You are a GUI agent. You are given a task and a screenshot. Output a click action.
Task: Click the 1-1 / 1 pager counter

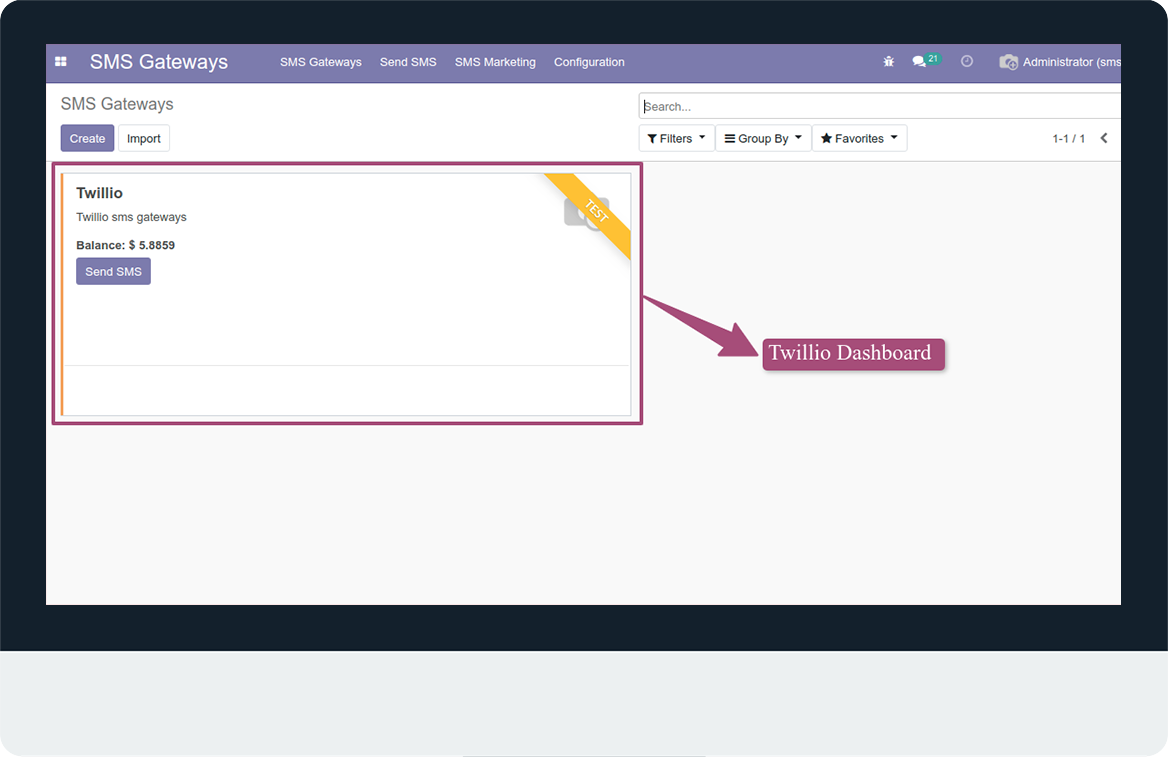click(1068, 139)
